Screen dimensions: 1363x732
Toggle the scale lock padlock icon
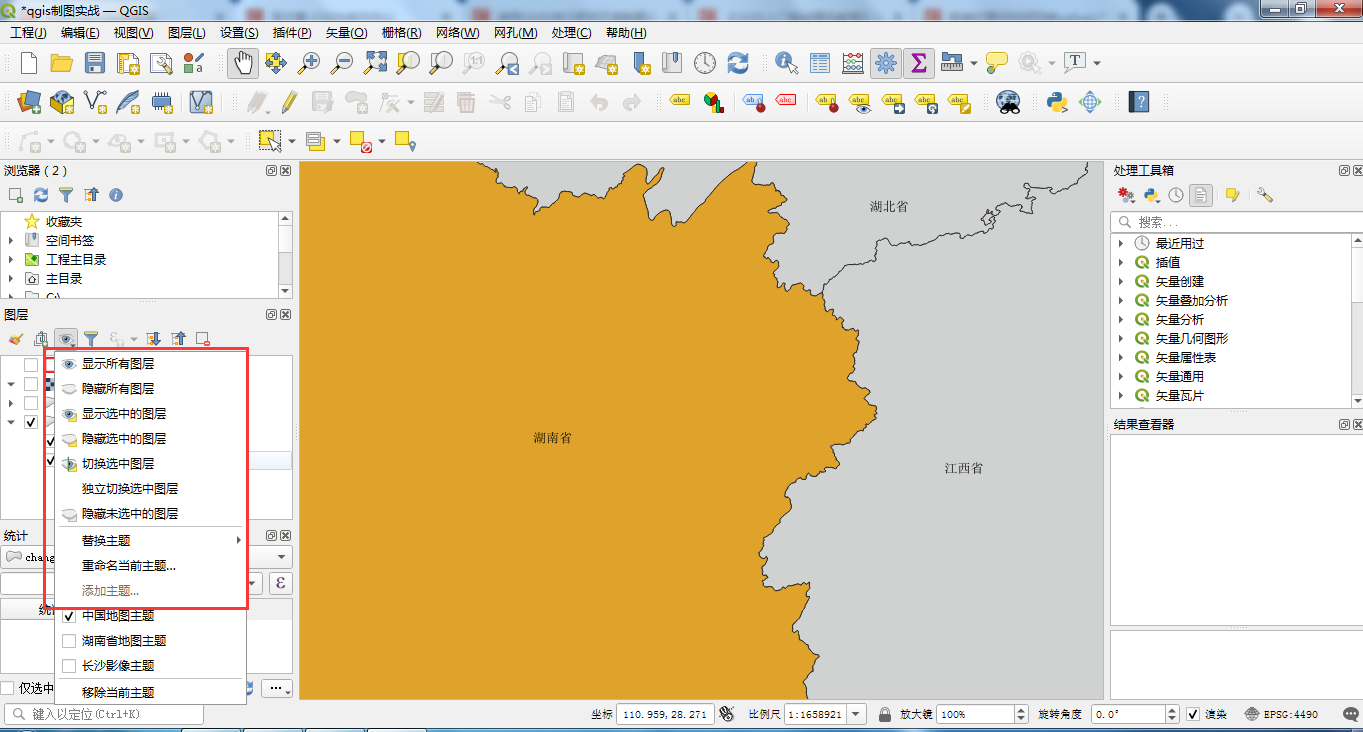[x=884, y=714]
